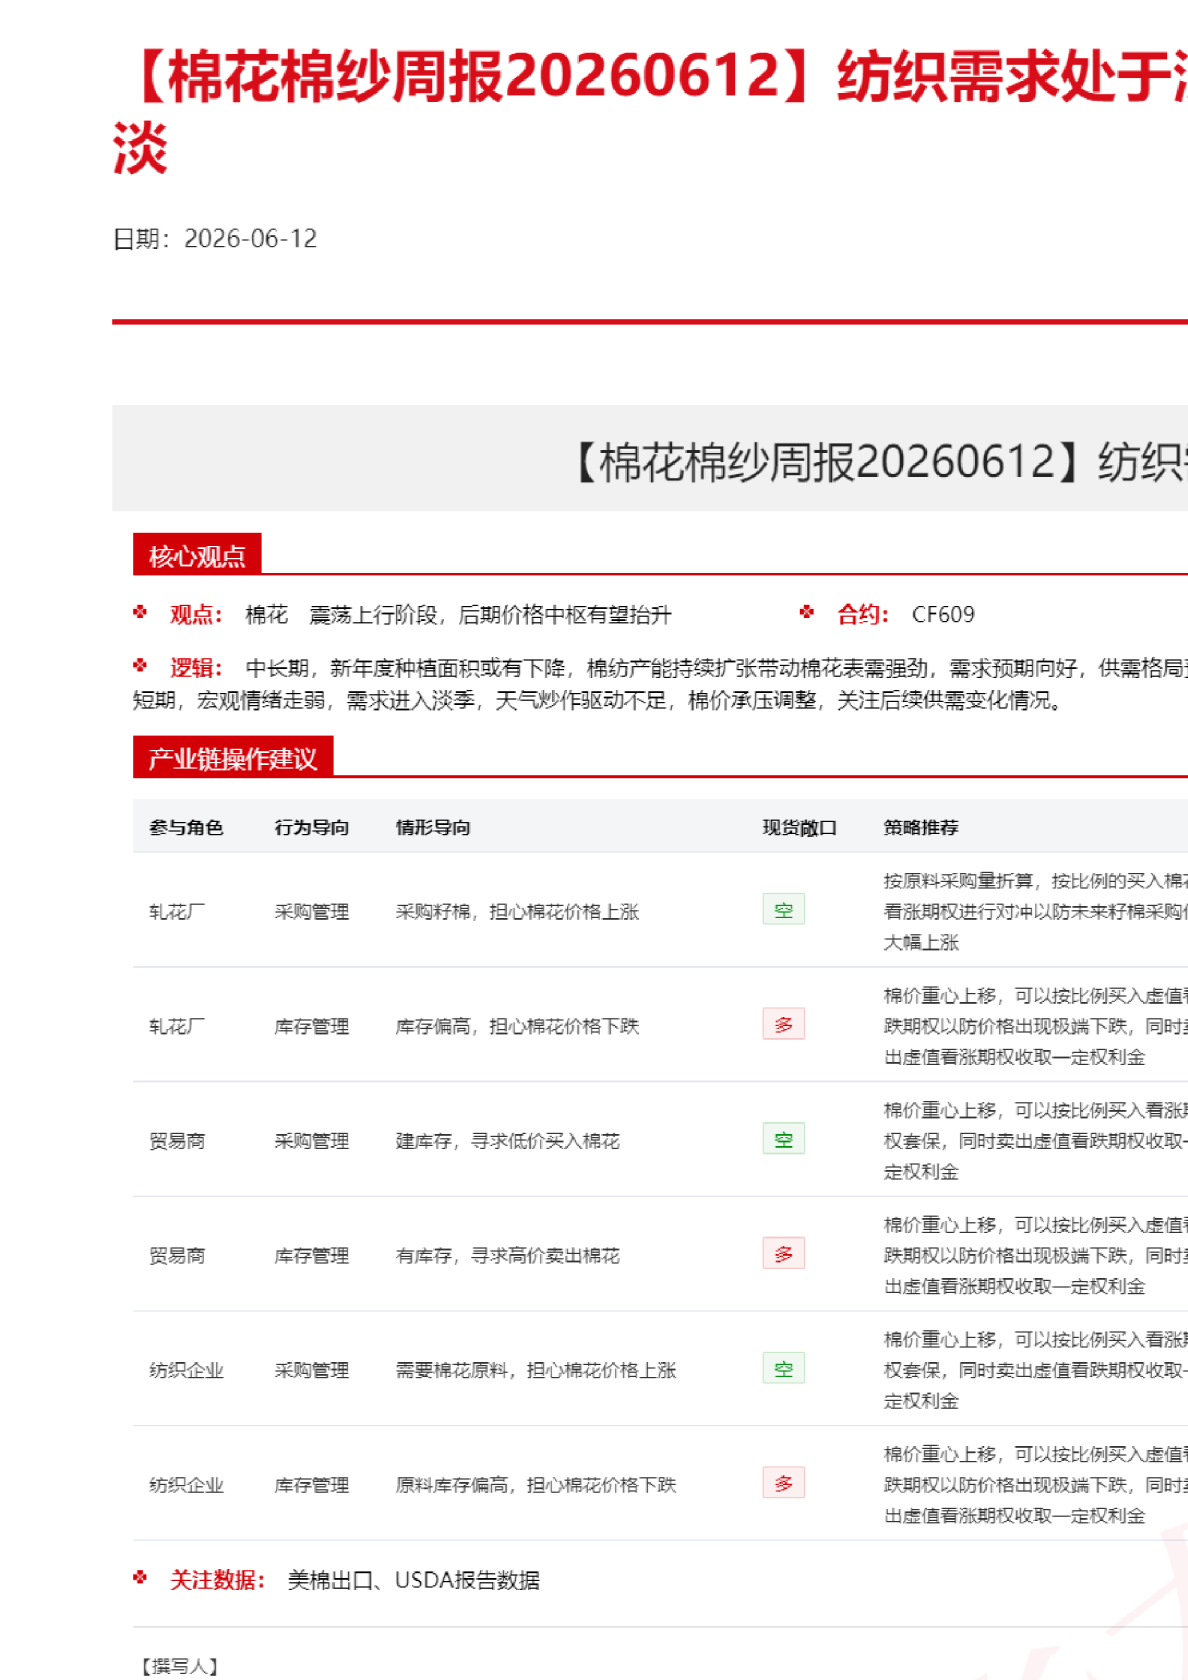Image resolution: width=1188 pixels, height=1680 pixels.
Task: Click green 空 badge in 需要棉花原料 row
Action: tap(784, 1369)
